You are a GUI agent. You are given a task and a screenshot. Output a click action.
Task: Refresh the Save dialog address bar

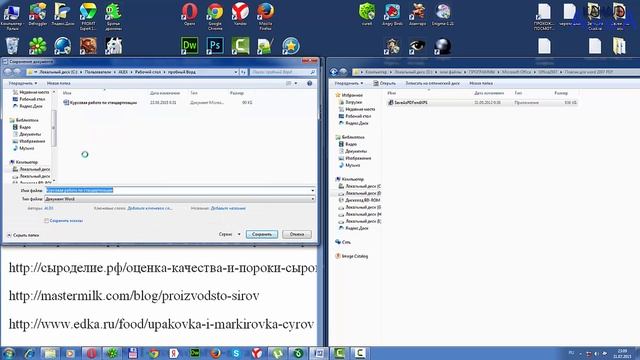tap(243, 72)
